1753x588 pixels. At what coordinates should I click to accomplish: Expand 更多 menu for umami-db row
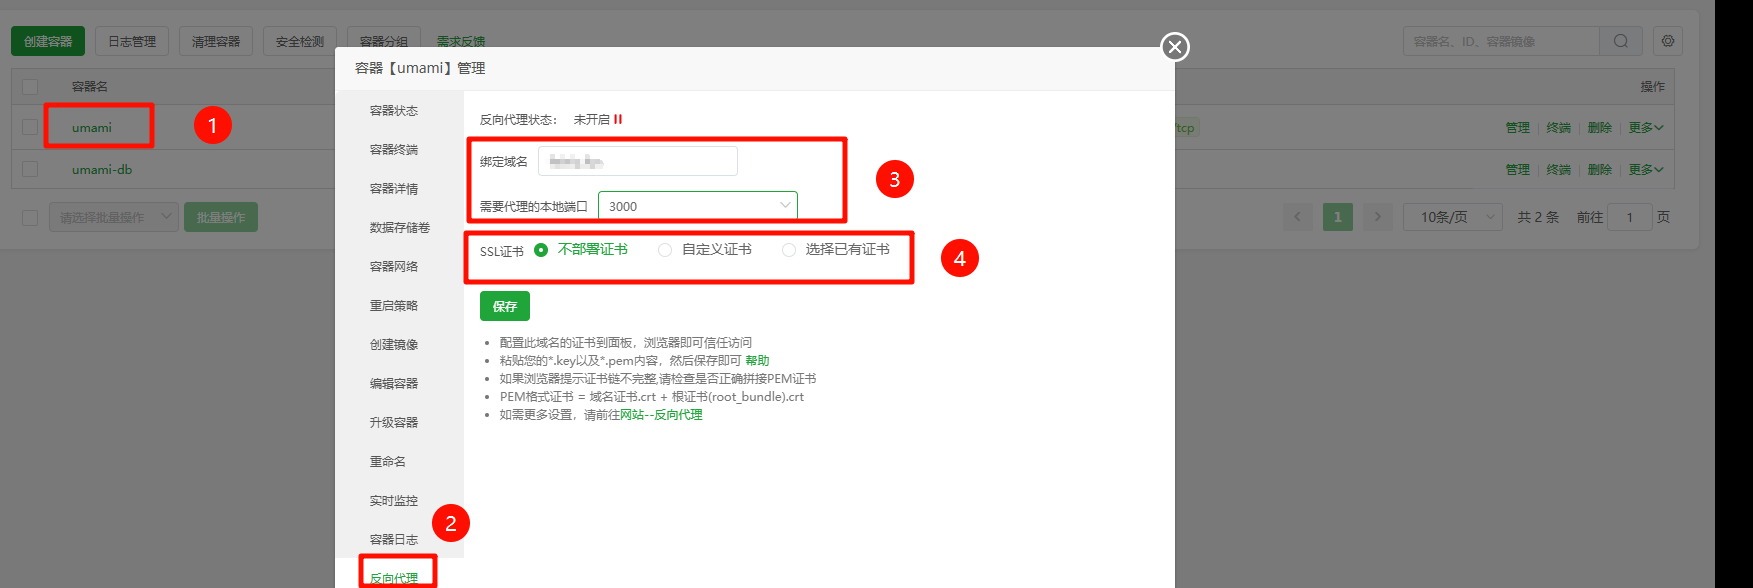tap(1646, 170)
